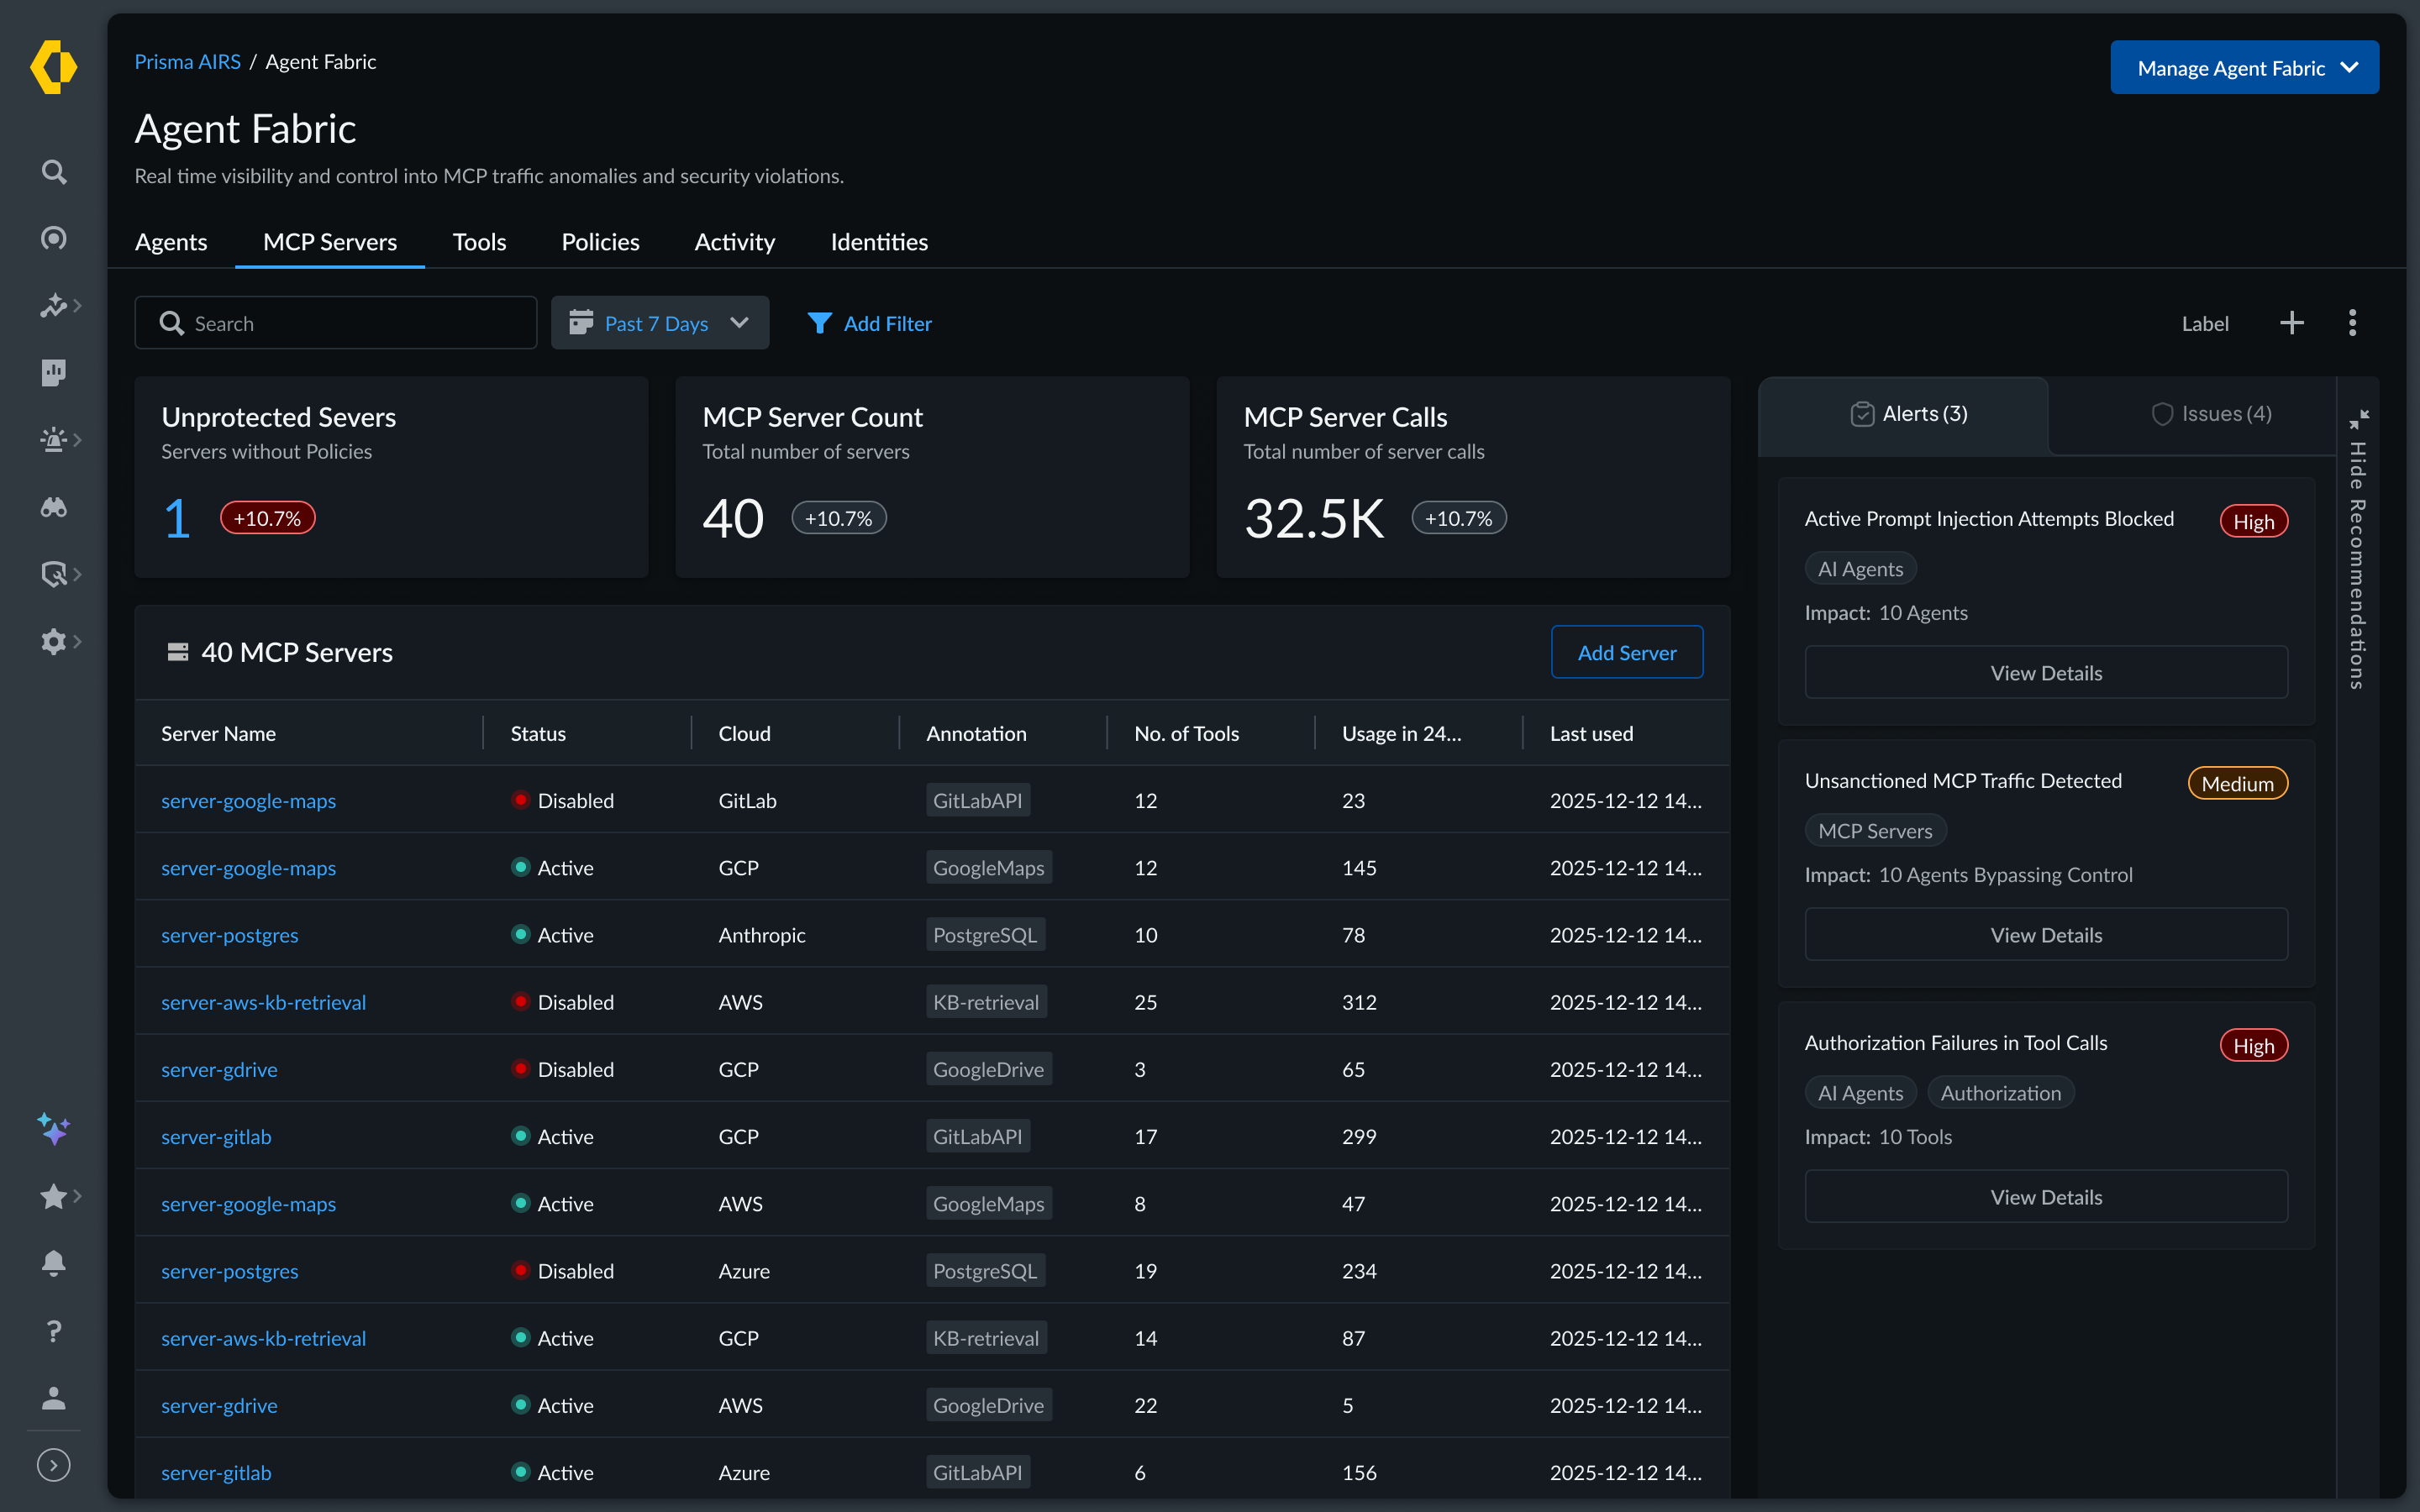Select the Alerts (3) tab
This screenshot has height=1512, width=2420.
(x=1904, y=414)
